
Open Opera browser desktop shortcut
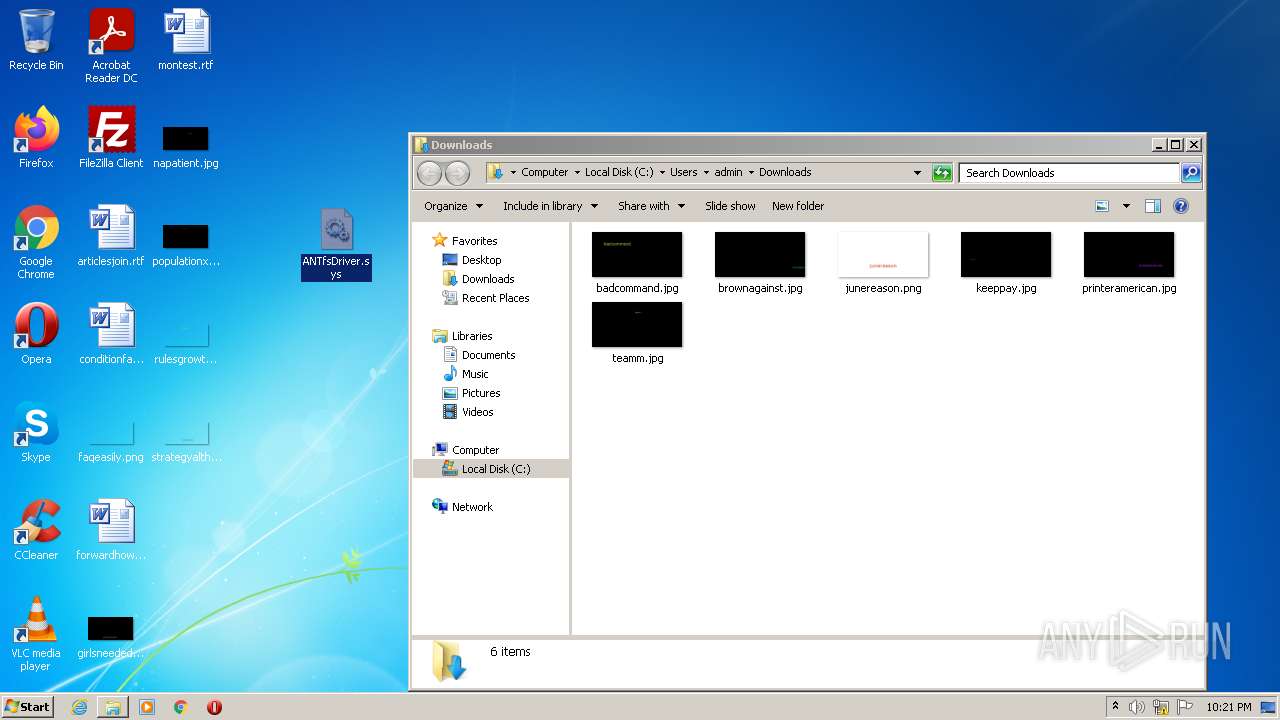pos(36,334)
